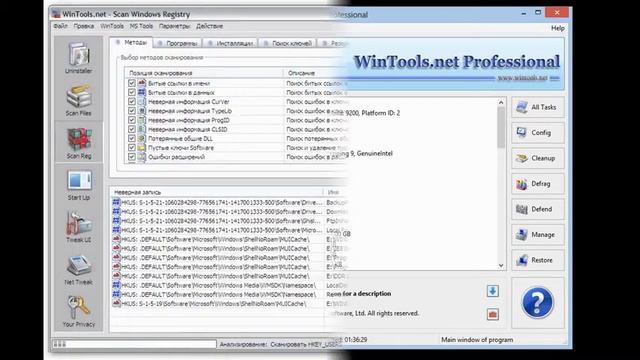Open Config in WinTools Professional

538,133
